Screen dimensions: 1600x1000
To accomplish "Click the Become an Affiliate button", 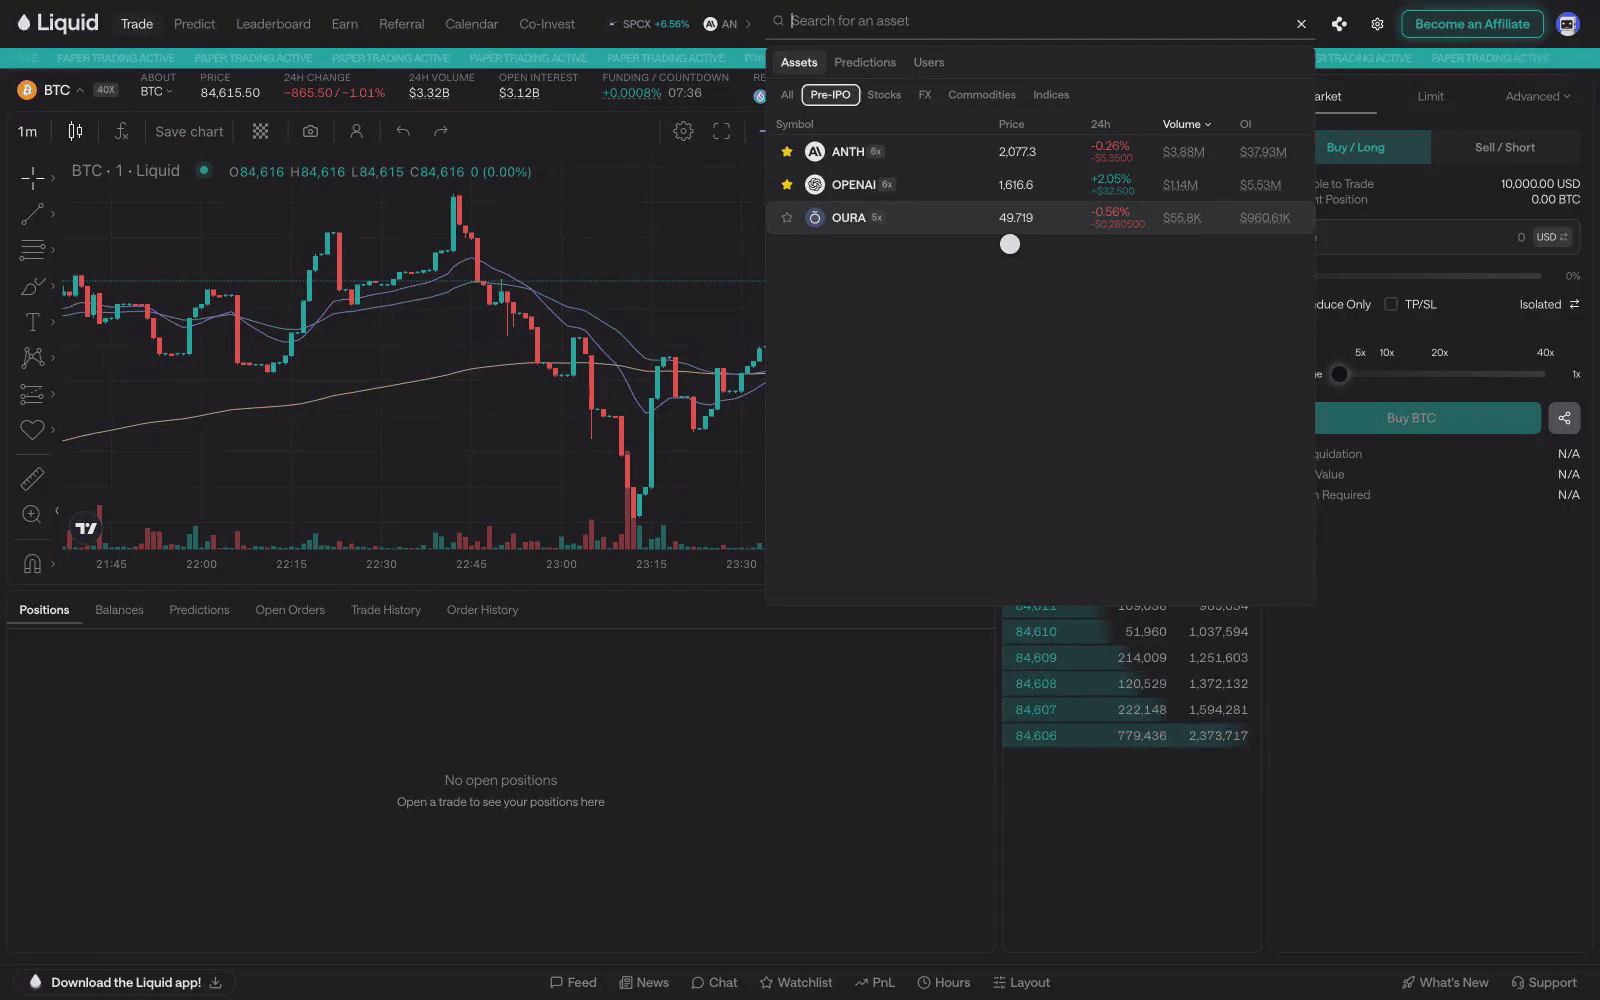I will [x=1472, y=24].
